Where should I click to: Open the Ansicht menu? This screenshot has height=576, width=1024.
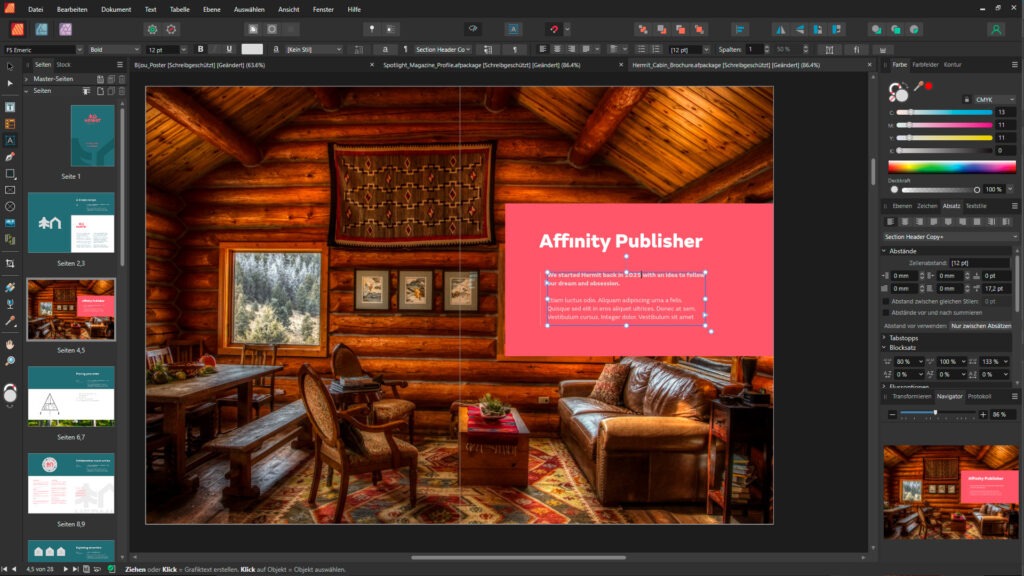coord(289,10)
